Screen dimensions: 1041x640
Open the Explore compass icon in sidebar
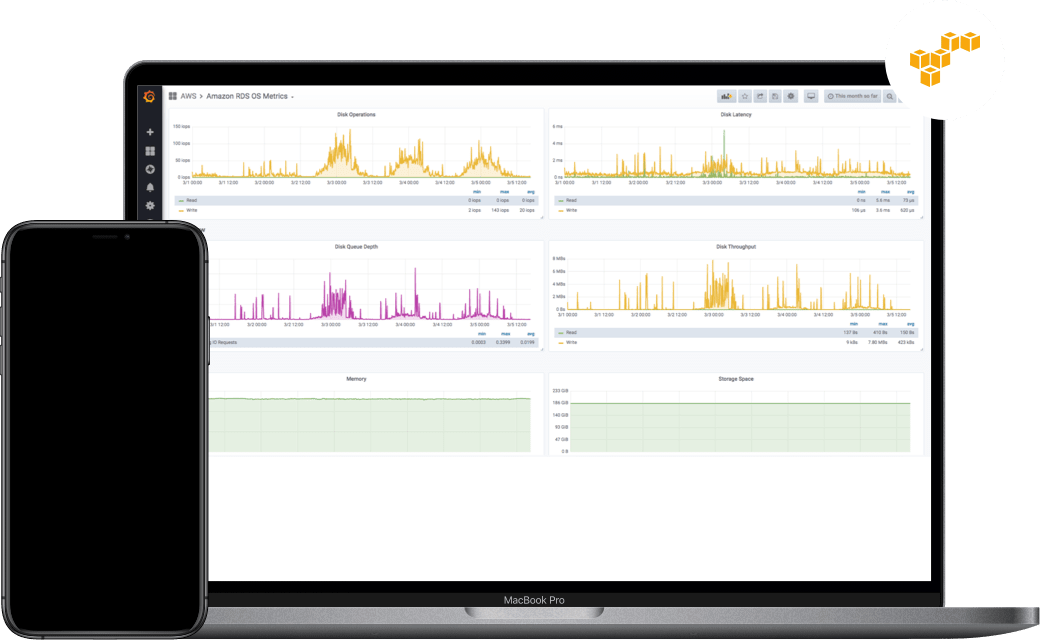coord(150,169)
